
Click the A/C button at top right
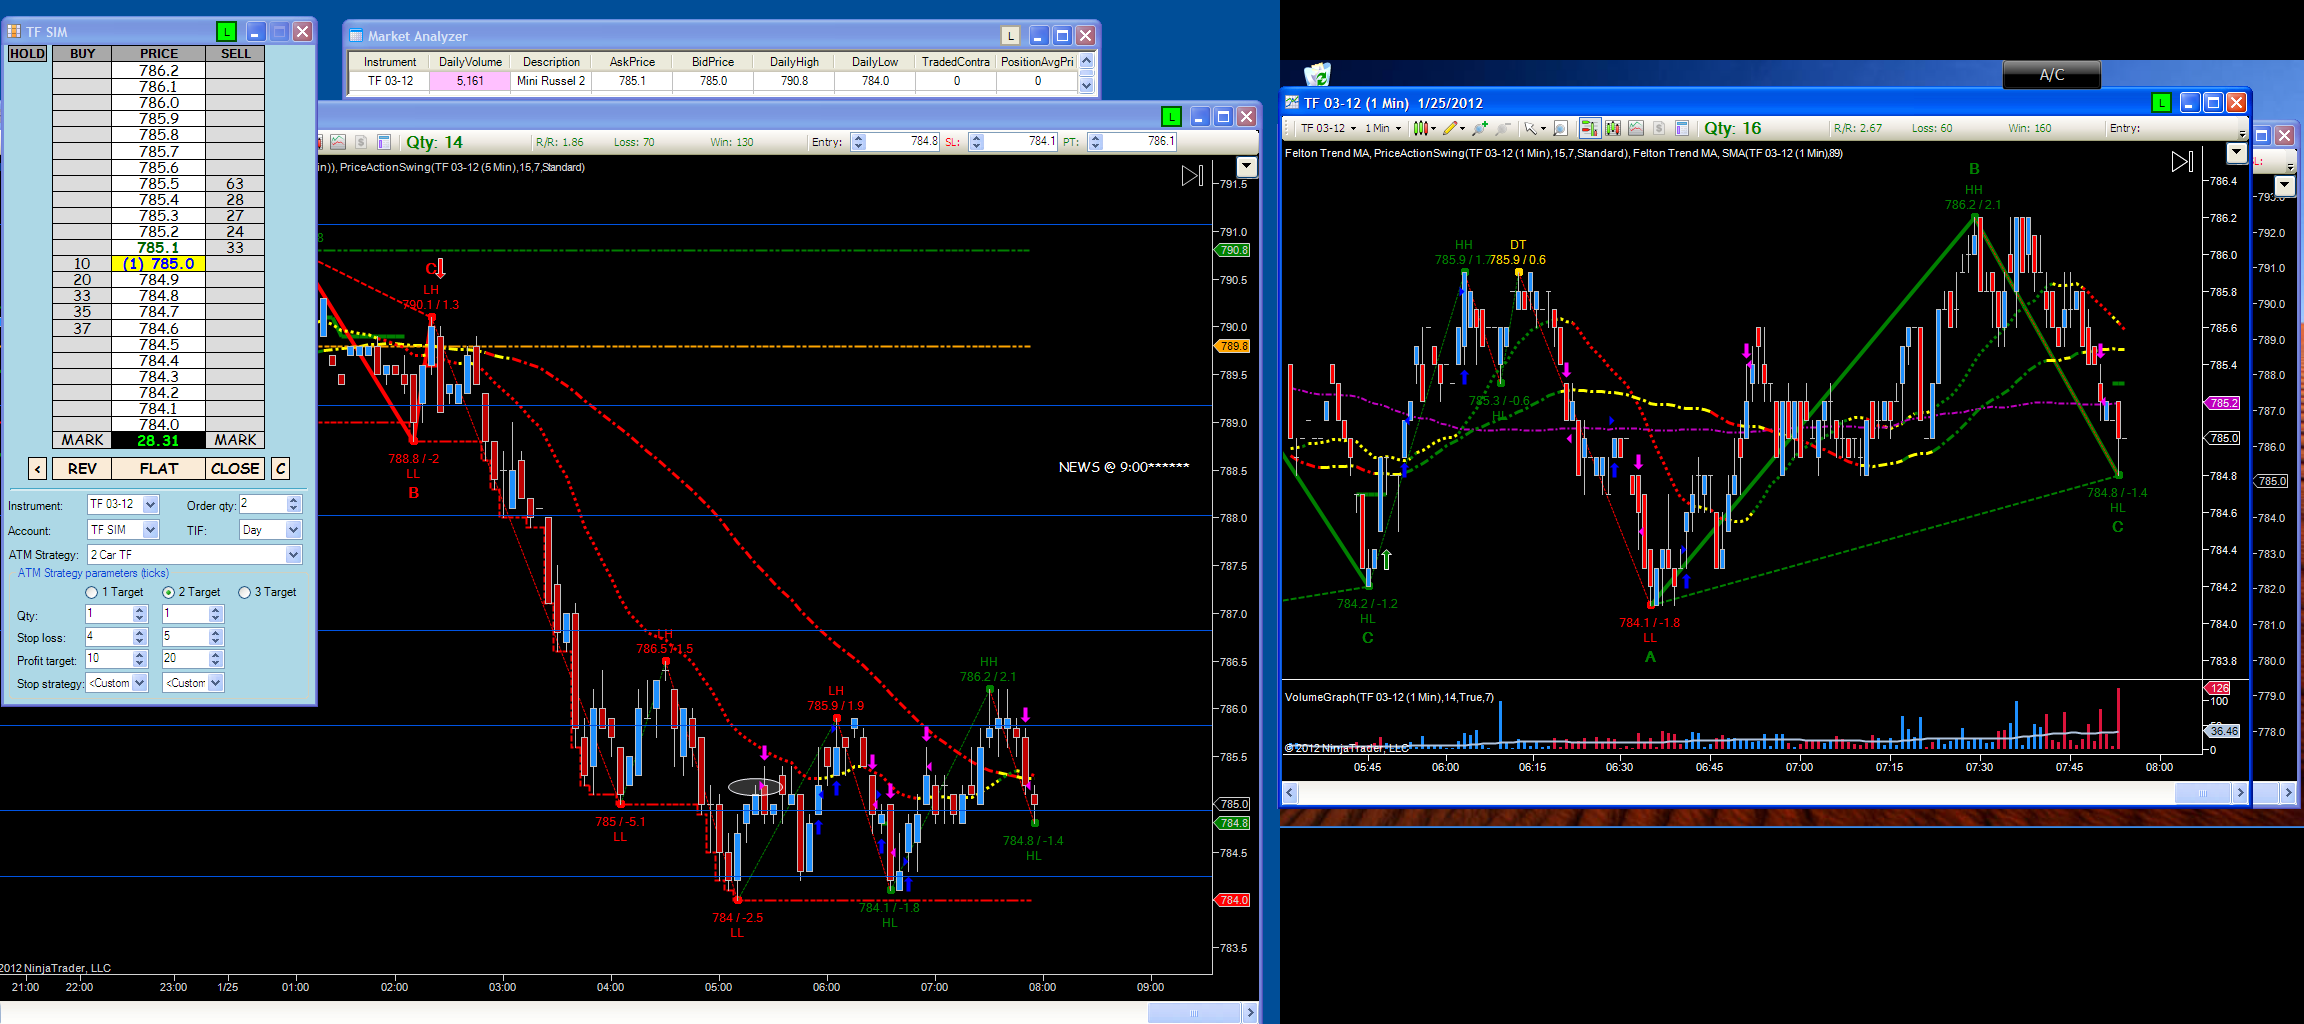[2051, 75]
